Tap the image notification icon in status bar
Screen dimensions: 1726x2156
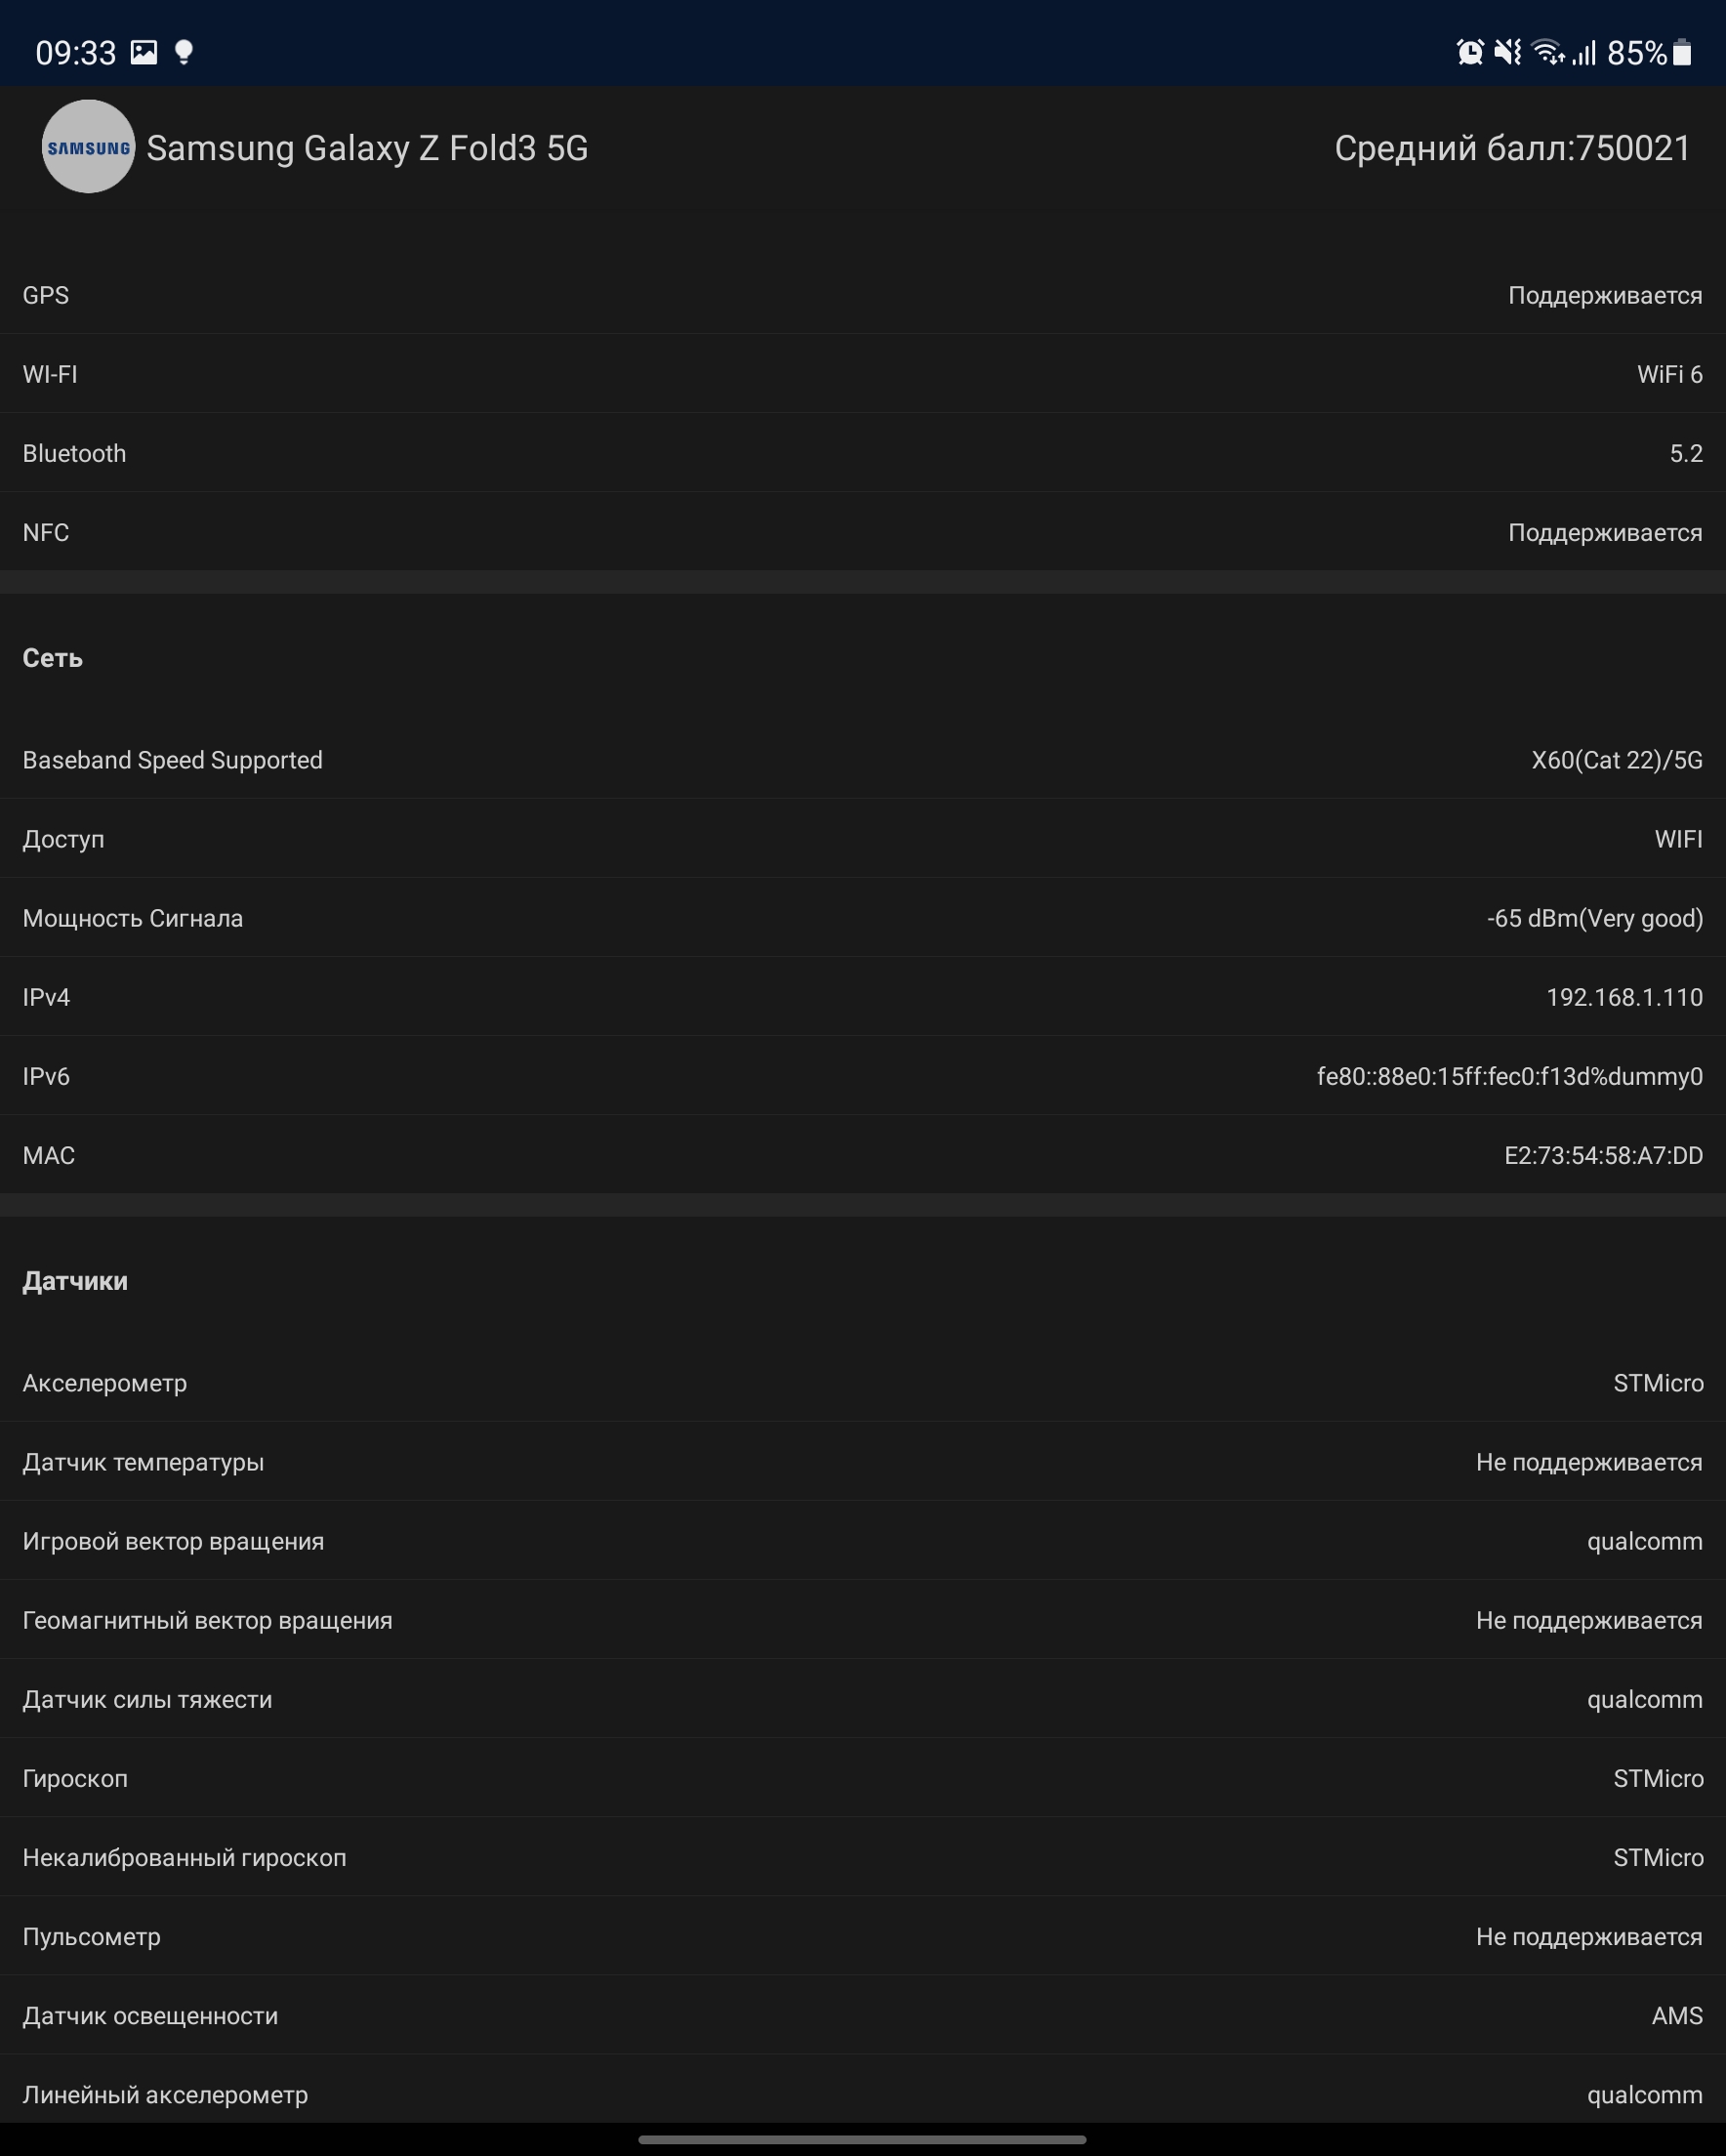(144, 52)
